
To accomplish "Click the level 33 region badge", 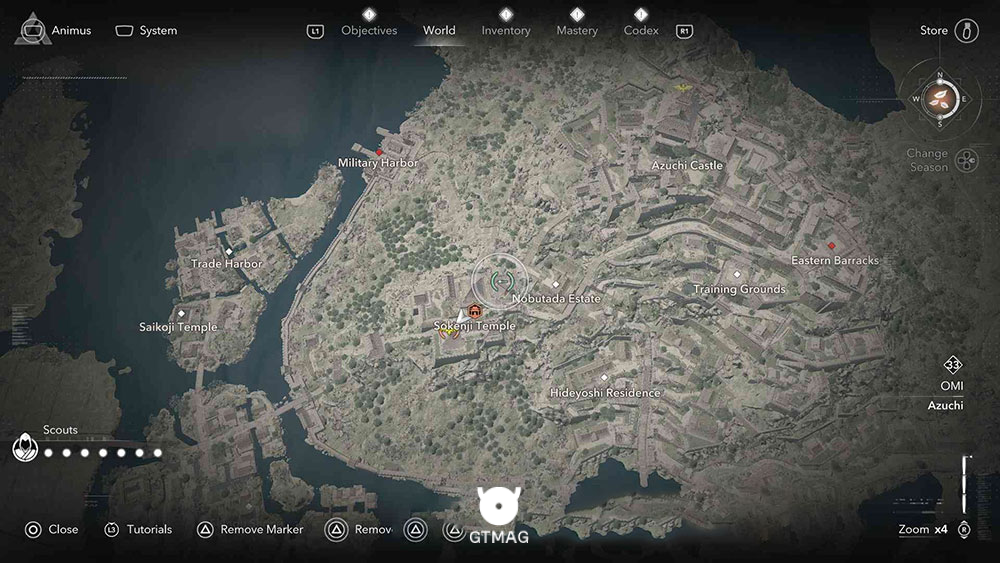I will (x=952, y=365).
